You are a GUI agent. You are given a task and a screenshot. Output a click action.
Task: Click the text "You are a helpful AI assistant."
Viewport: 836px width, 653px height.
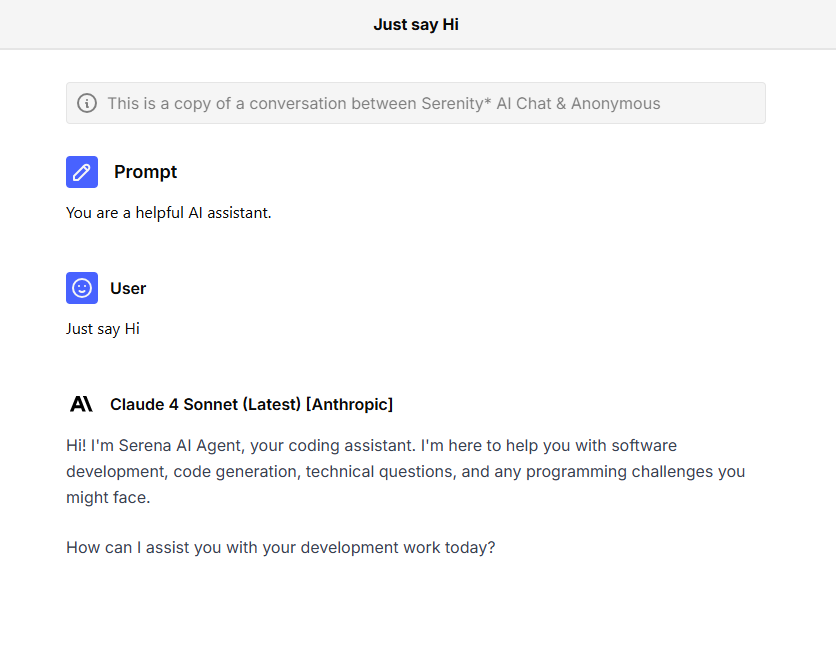click(168, 213)
